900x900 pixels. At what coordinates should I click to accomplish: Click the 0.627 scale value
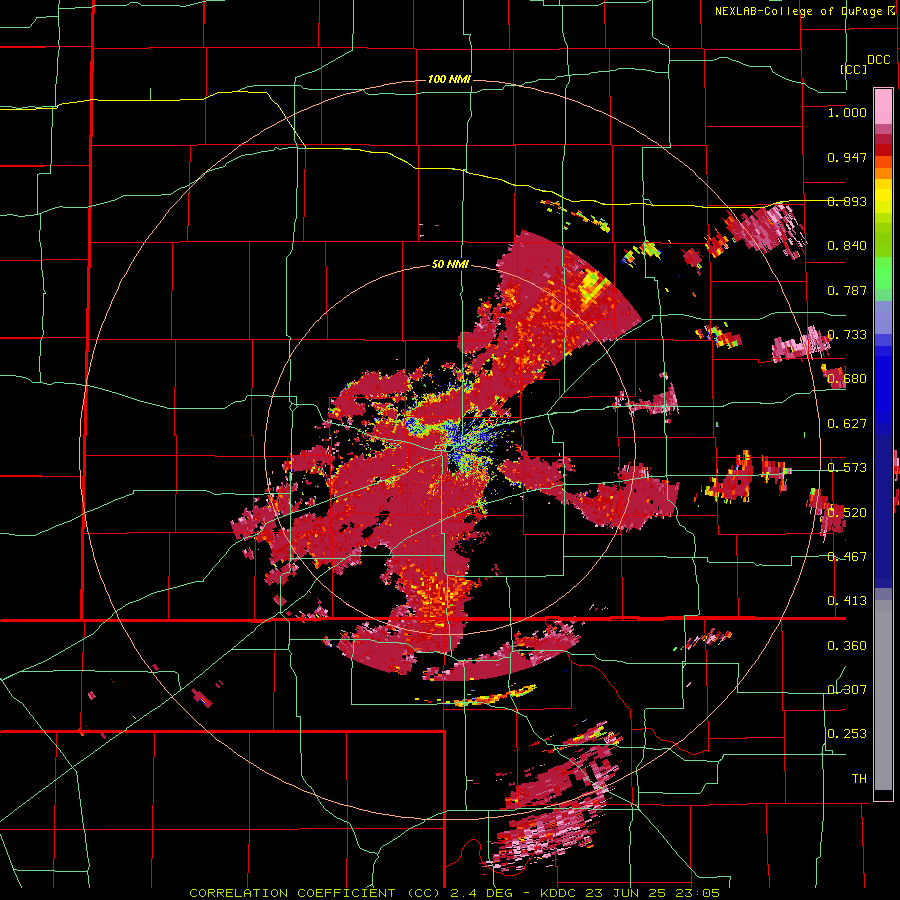point(847,424)
